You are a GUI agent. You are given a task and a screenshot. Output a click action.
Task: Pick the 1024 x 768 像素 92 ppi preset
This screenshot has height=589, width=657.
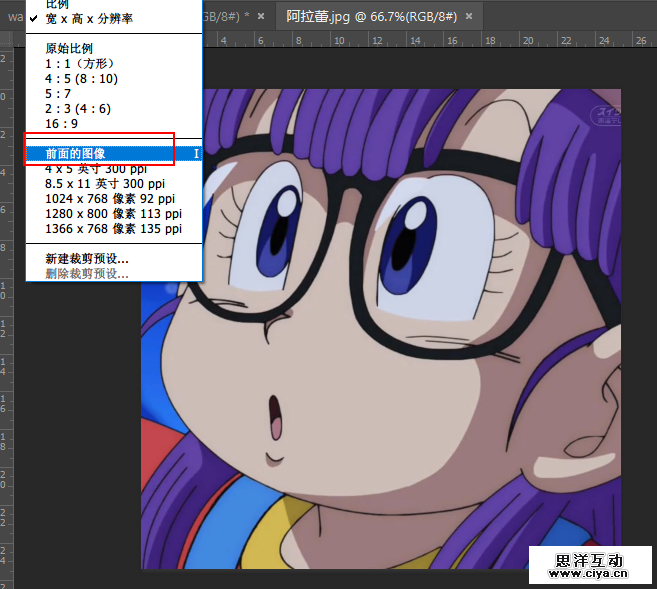[x=113, y=199]
